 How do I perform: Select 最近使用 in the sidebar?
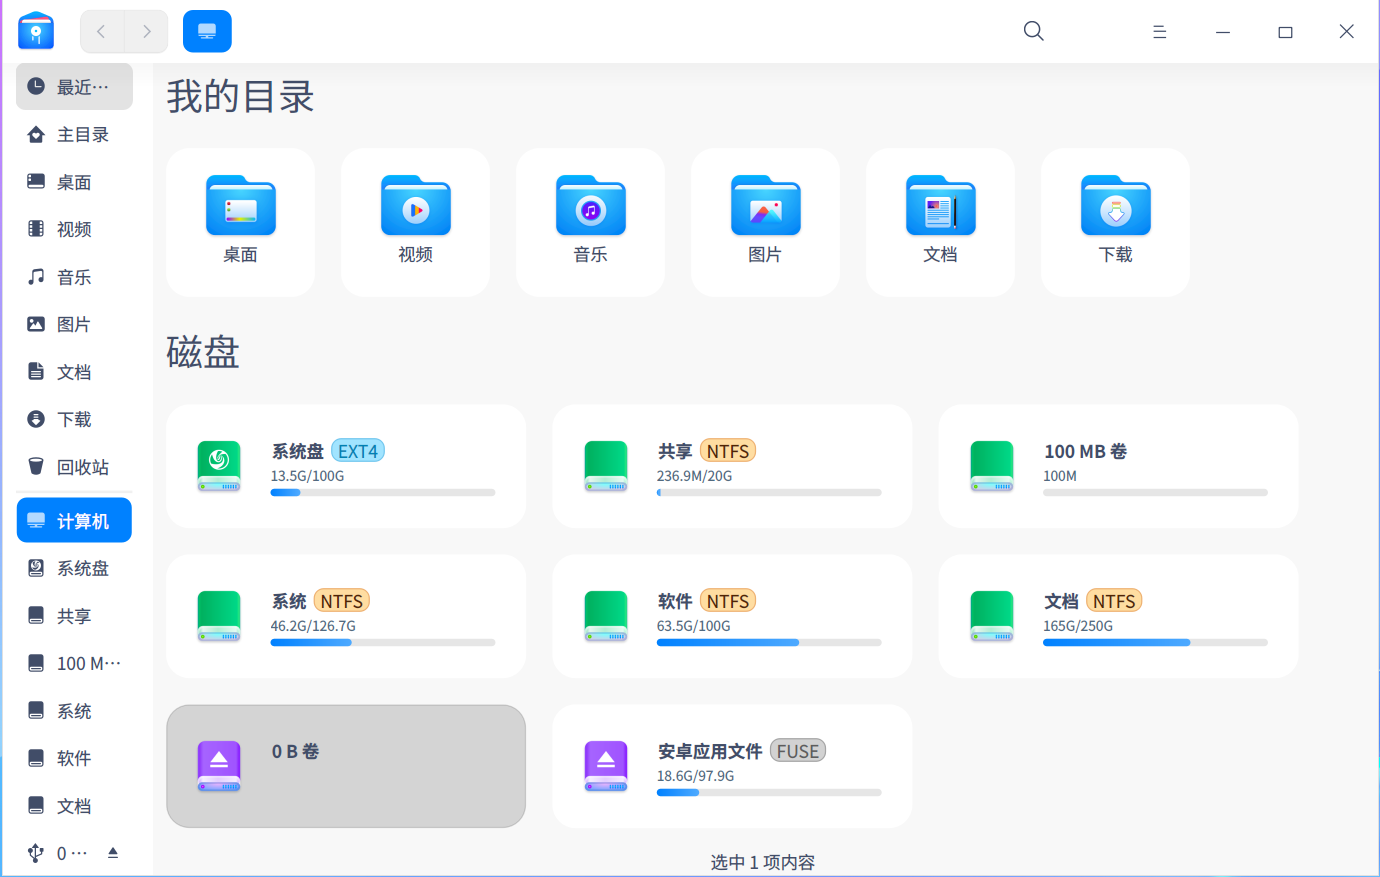pyautogui.click(x=74, y=86)
